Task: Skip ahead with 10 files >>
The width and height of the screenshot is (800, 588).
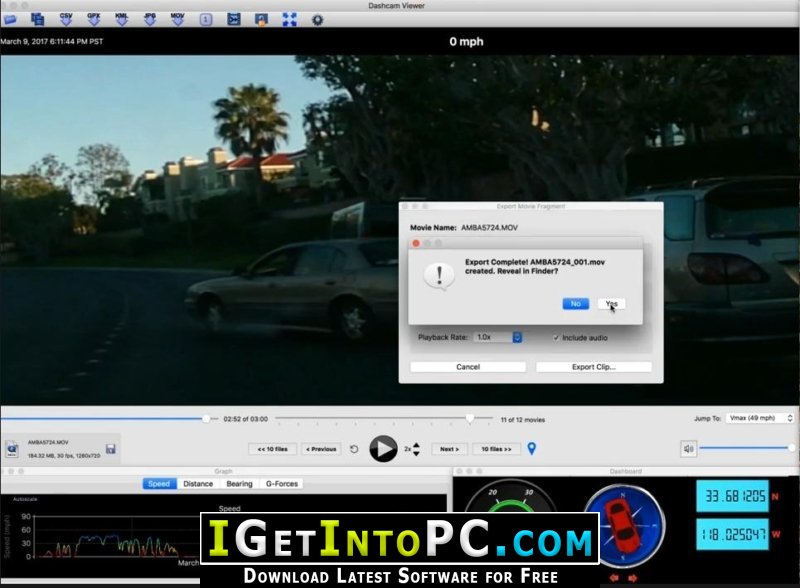Action: click(496, 449)
